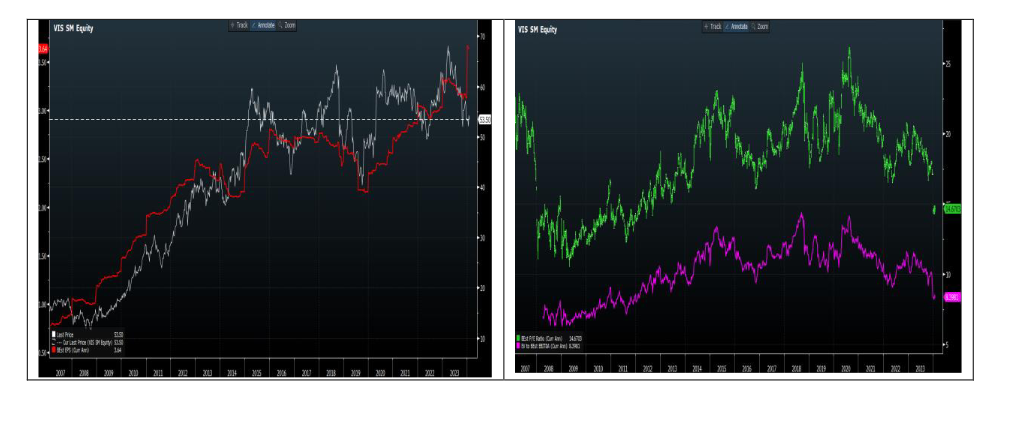Click the magenta EV/EBITDA value tag on right axis
Image resolution: width=1013 pixels, height=425 pixels.
pos(951,297)
